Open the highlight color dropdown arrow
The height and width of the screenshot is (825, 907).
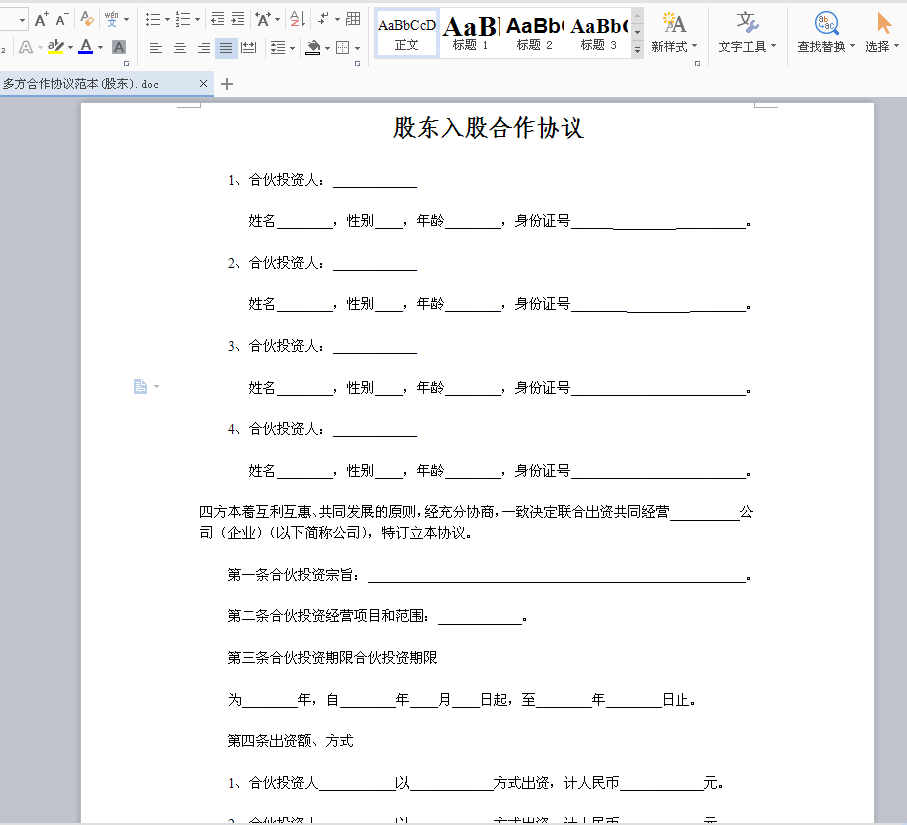pyautogui.click(x=70, y=47)
